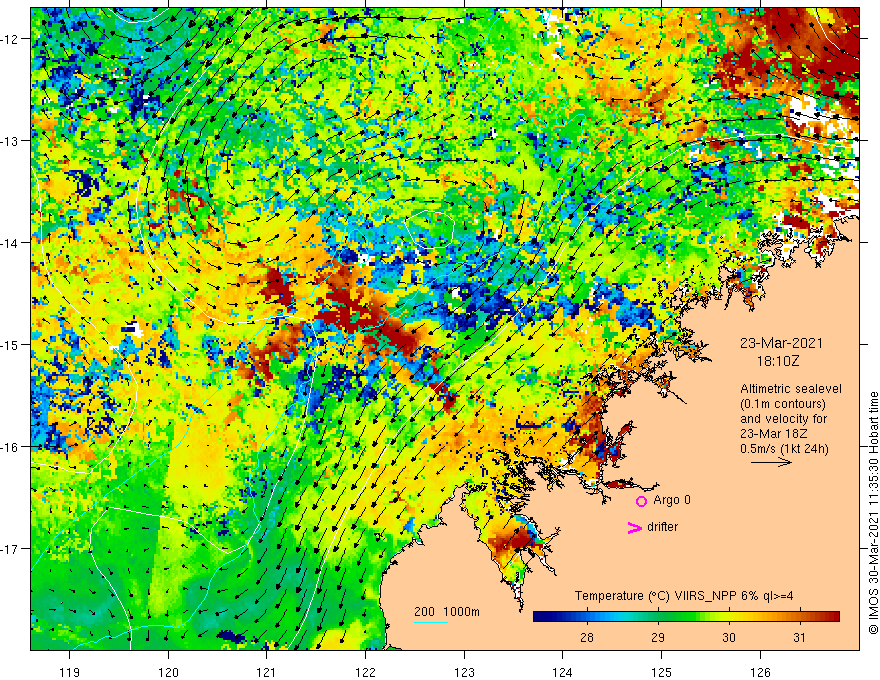880x680 pixels.
Task: Click latitude axis label -17
Action: click(11, 549)
